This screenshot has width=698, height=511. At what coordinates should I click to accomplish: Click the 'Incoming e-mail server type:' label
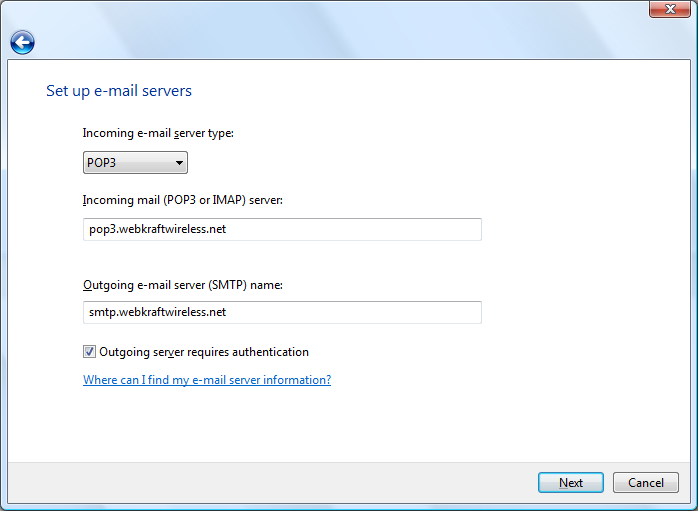158,133
